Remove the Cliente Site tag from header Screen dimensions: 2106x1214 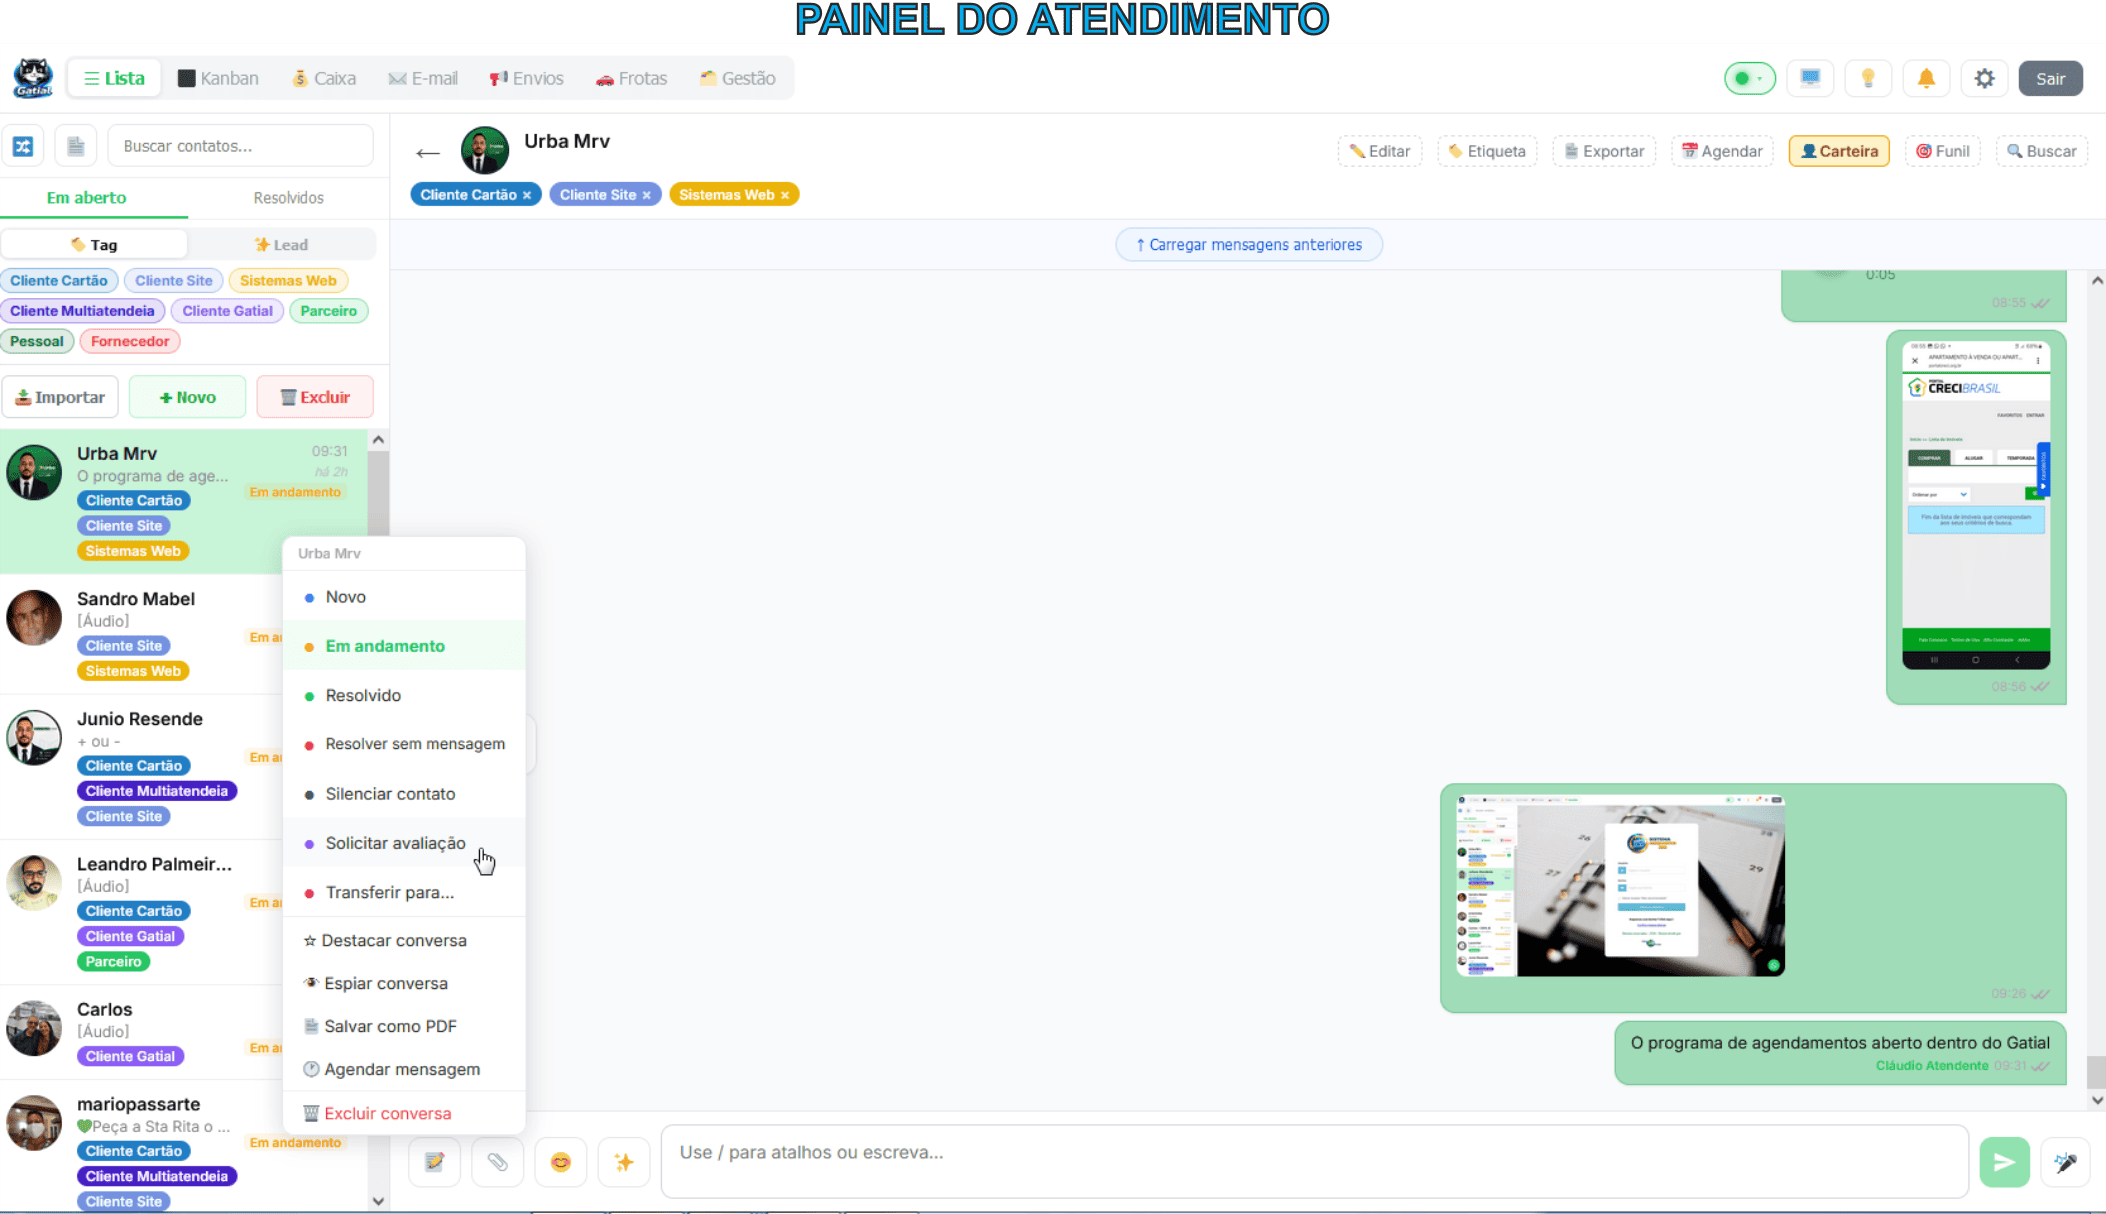tap(647, 195)
